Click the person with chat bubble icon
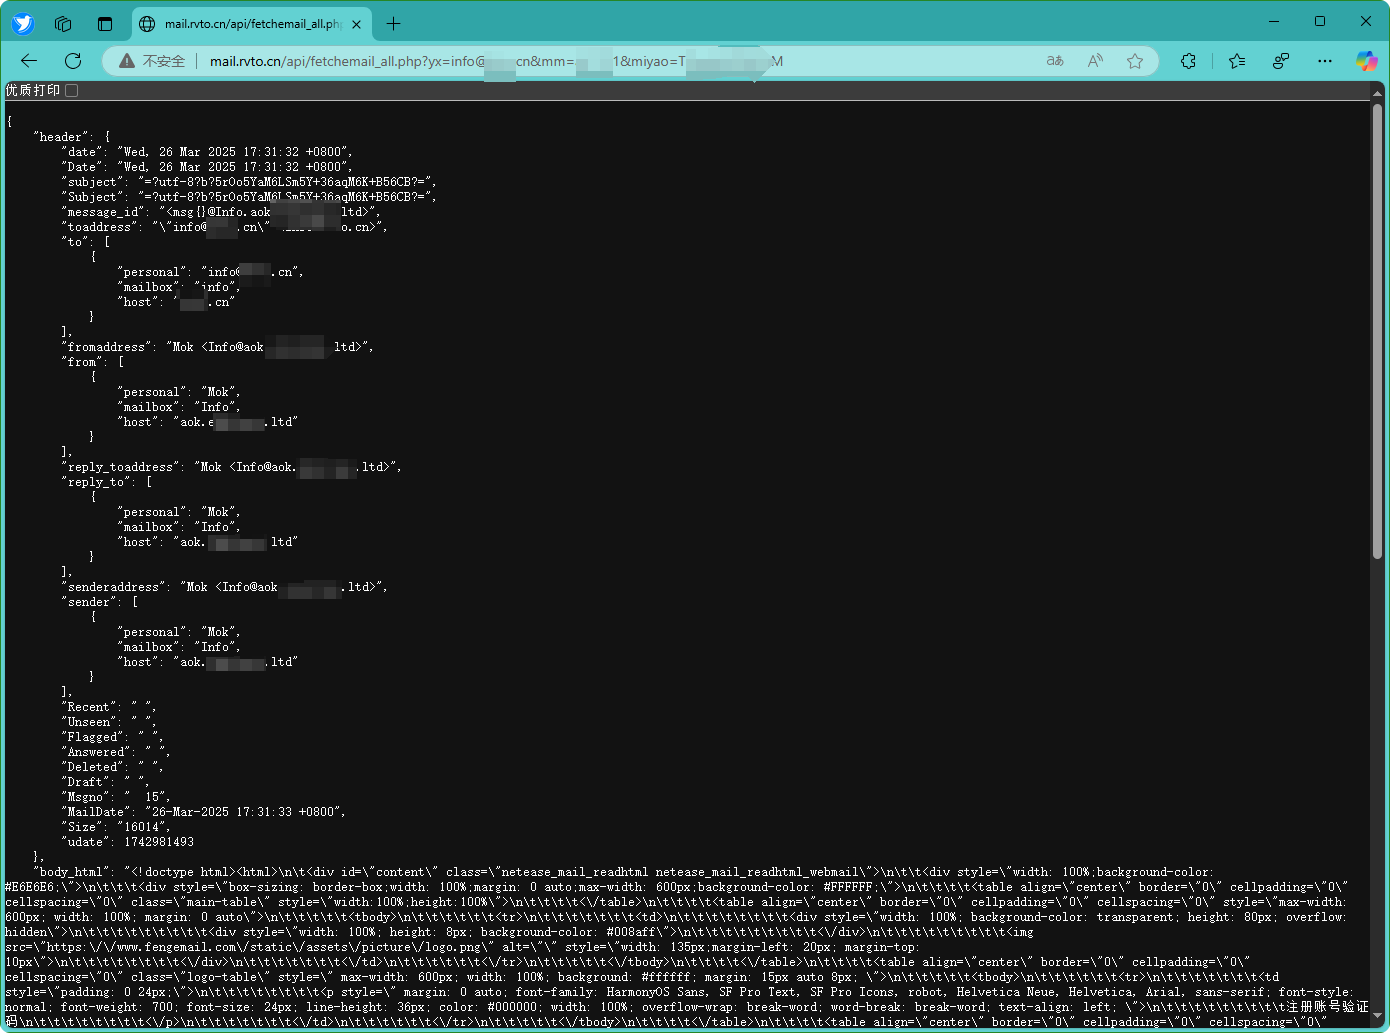The width and height of the screenshot is (1390, 1033). coord(1281,61)
